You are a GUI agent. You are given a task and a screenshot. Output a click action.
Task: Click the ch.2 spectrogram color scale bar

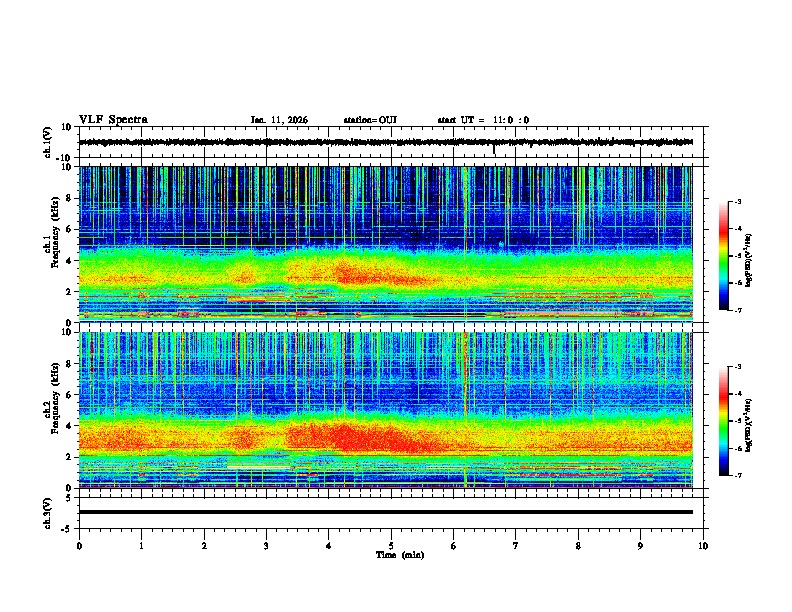pyautogui.click(x=724, y=421)
